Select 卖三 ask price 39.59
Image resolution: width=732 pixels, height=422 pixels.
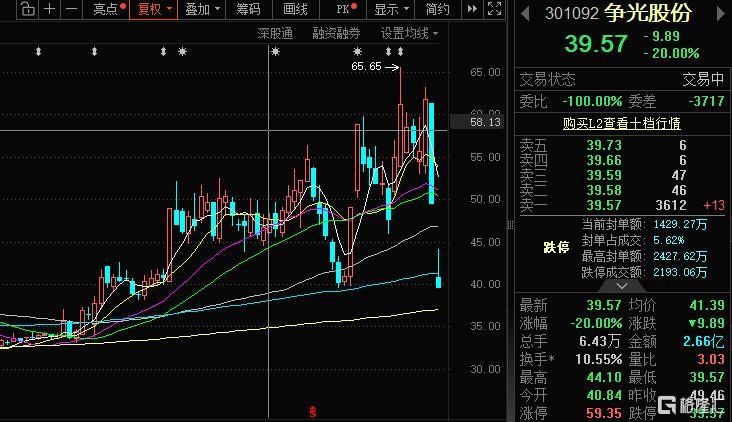click(x=604, y=175)
